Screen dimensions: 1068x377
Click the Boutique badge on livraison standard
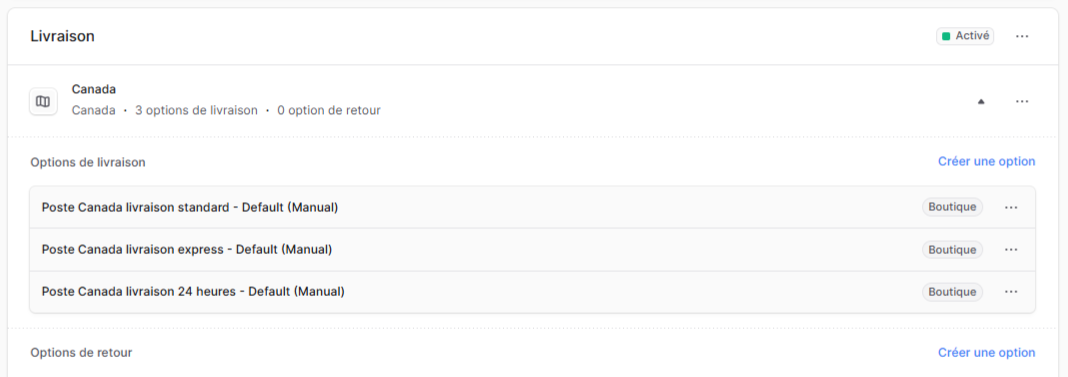[x=952, y=207]
